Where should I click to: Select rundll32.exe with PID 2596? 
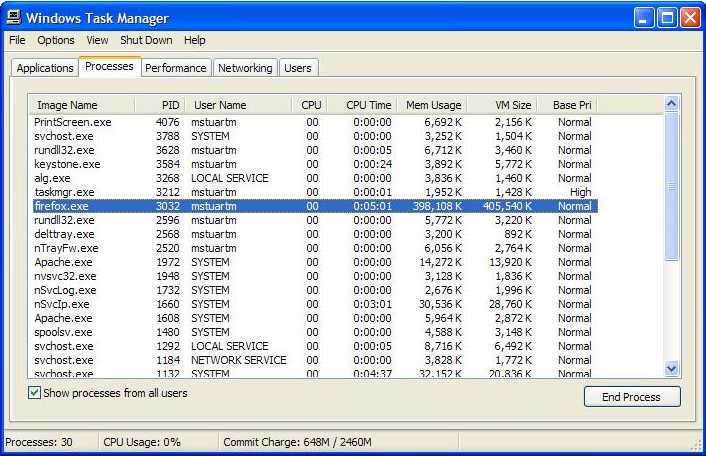pos(315,220)
